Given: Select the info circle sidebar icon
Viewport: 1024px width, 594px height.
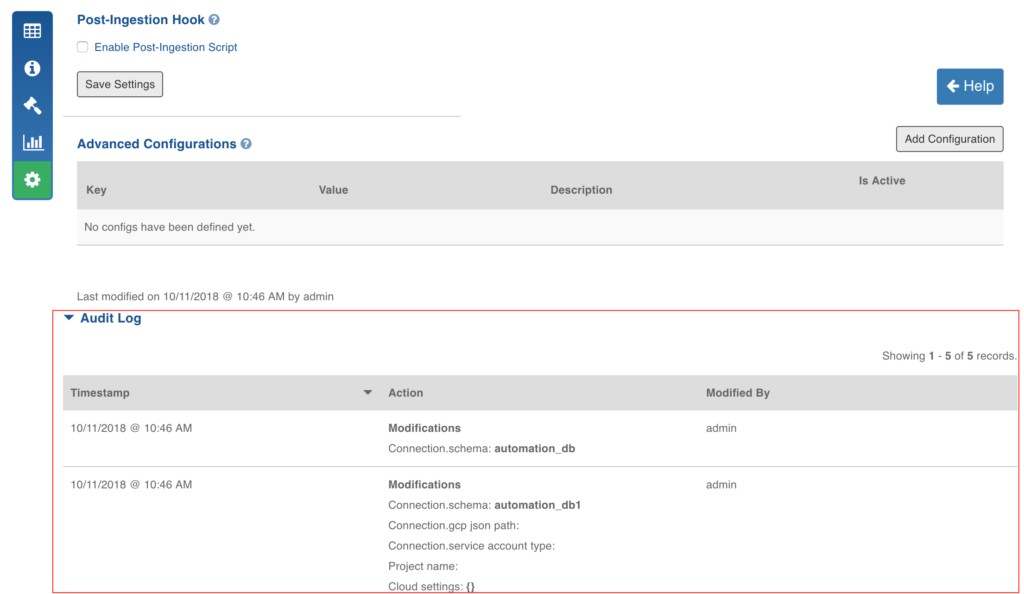Looking at the screenshot, I should pyautogui.click(x=32, y=68).
